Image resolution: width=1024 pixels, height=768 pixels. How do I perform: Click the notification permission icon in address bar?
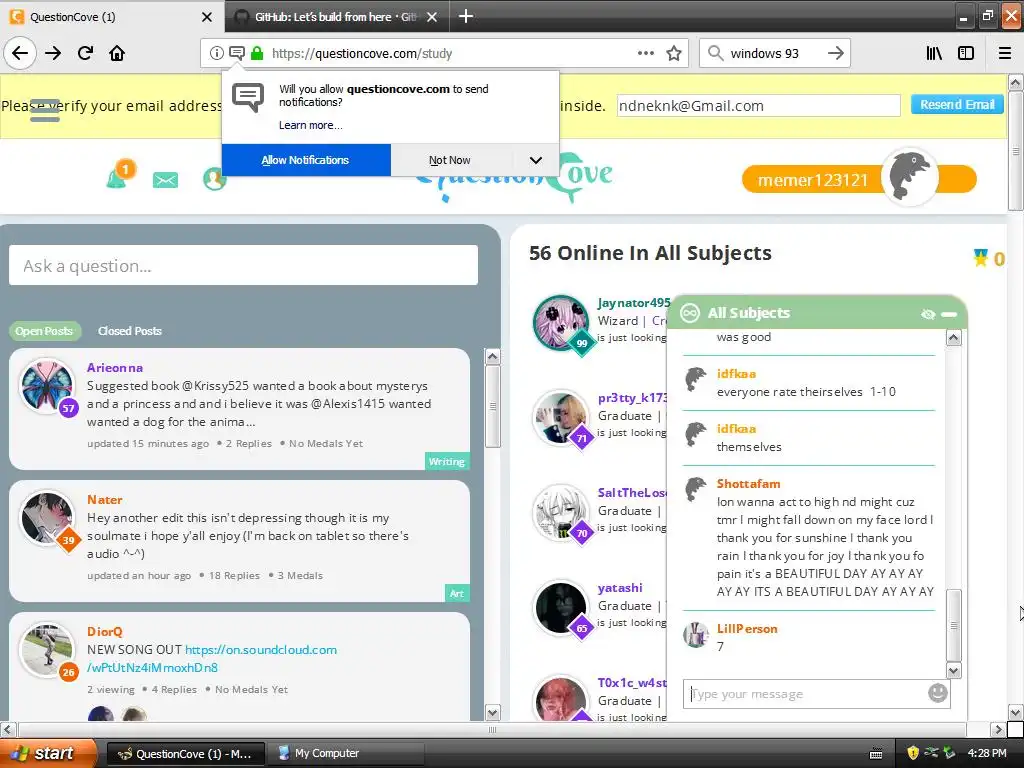236,54
